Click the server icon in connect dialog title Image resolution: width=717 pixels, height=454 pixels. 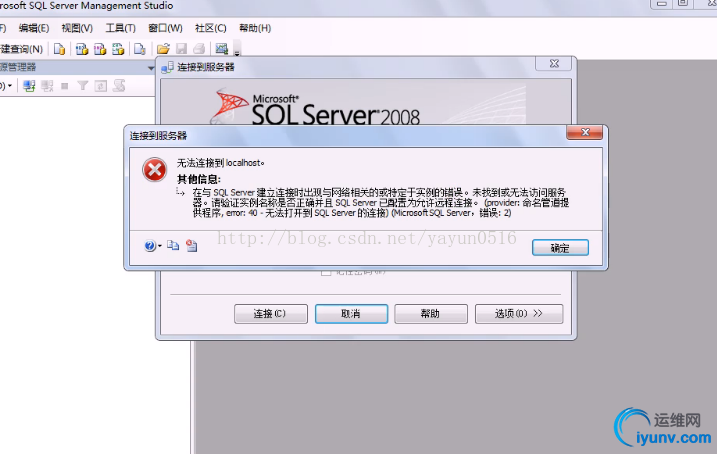coord(167,68)
